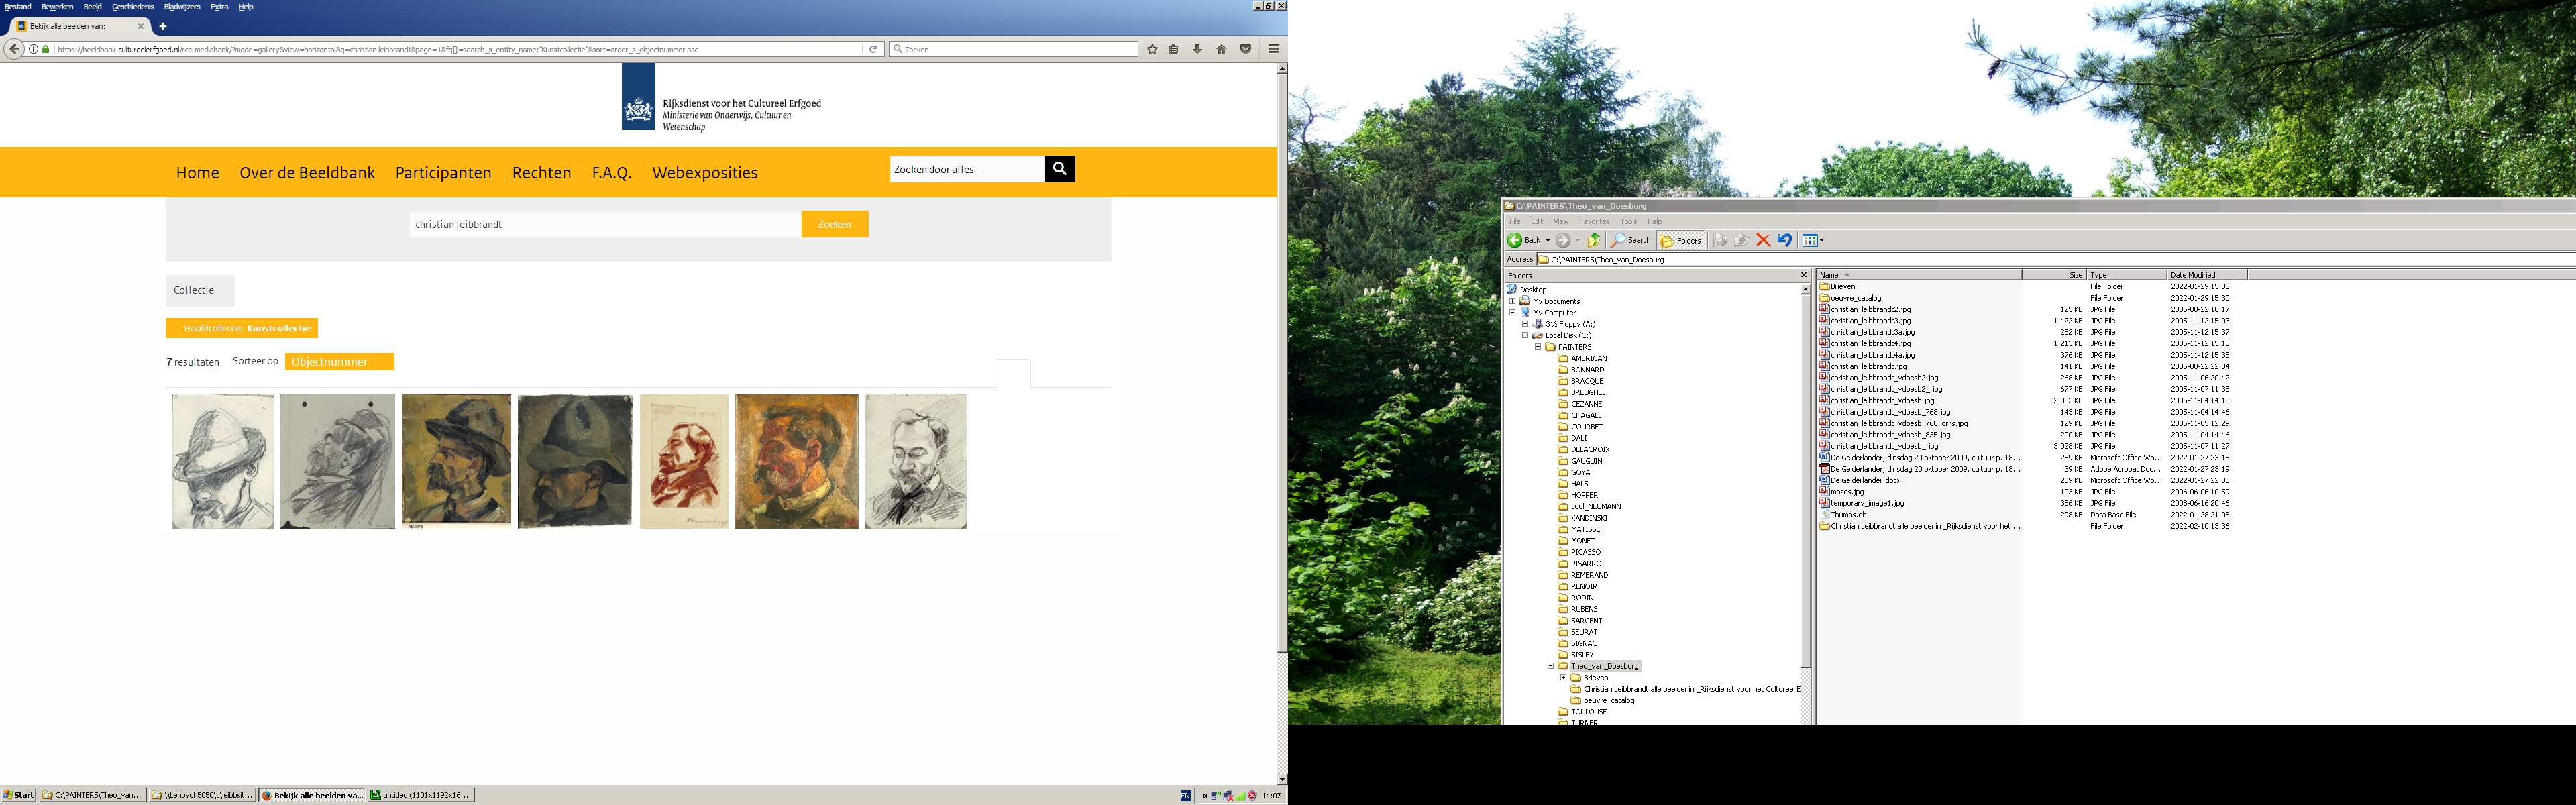
Task: Click Explorer Back button
Action: click(1524, 240)
